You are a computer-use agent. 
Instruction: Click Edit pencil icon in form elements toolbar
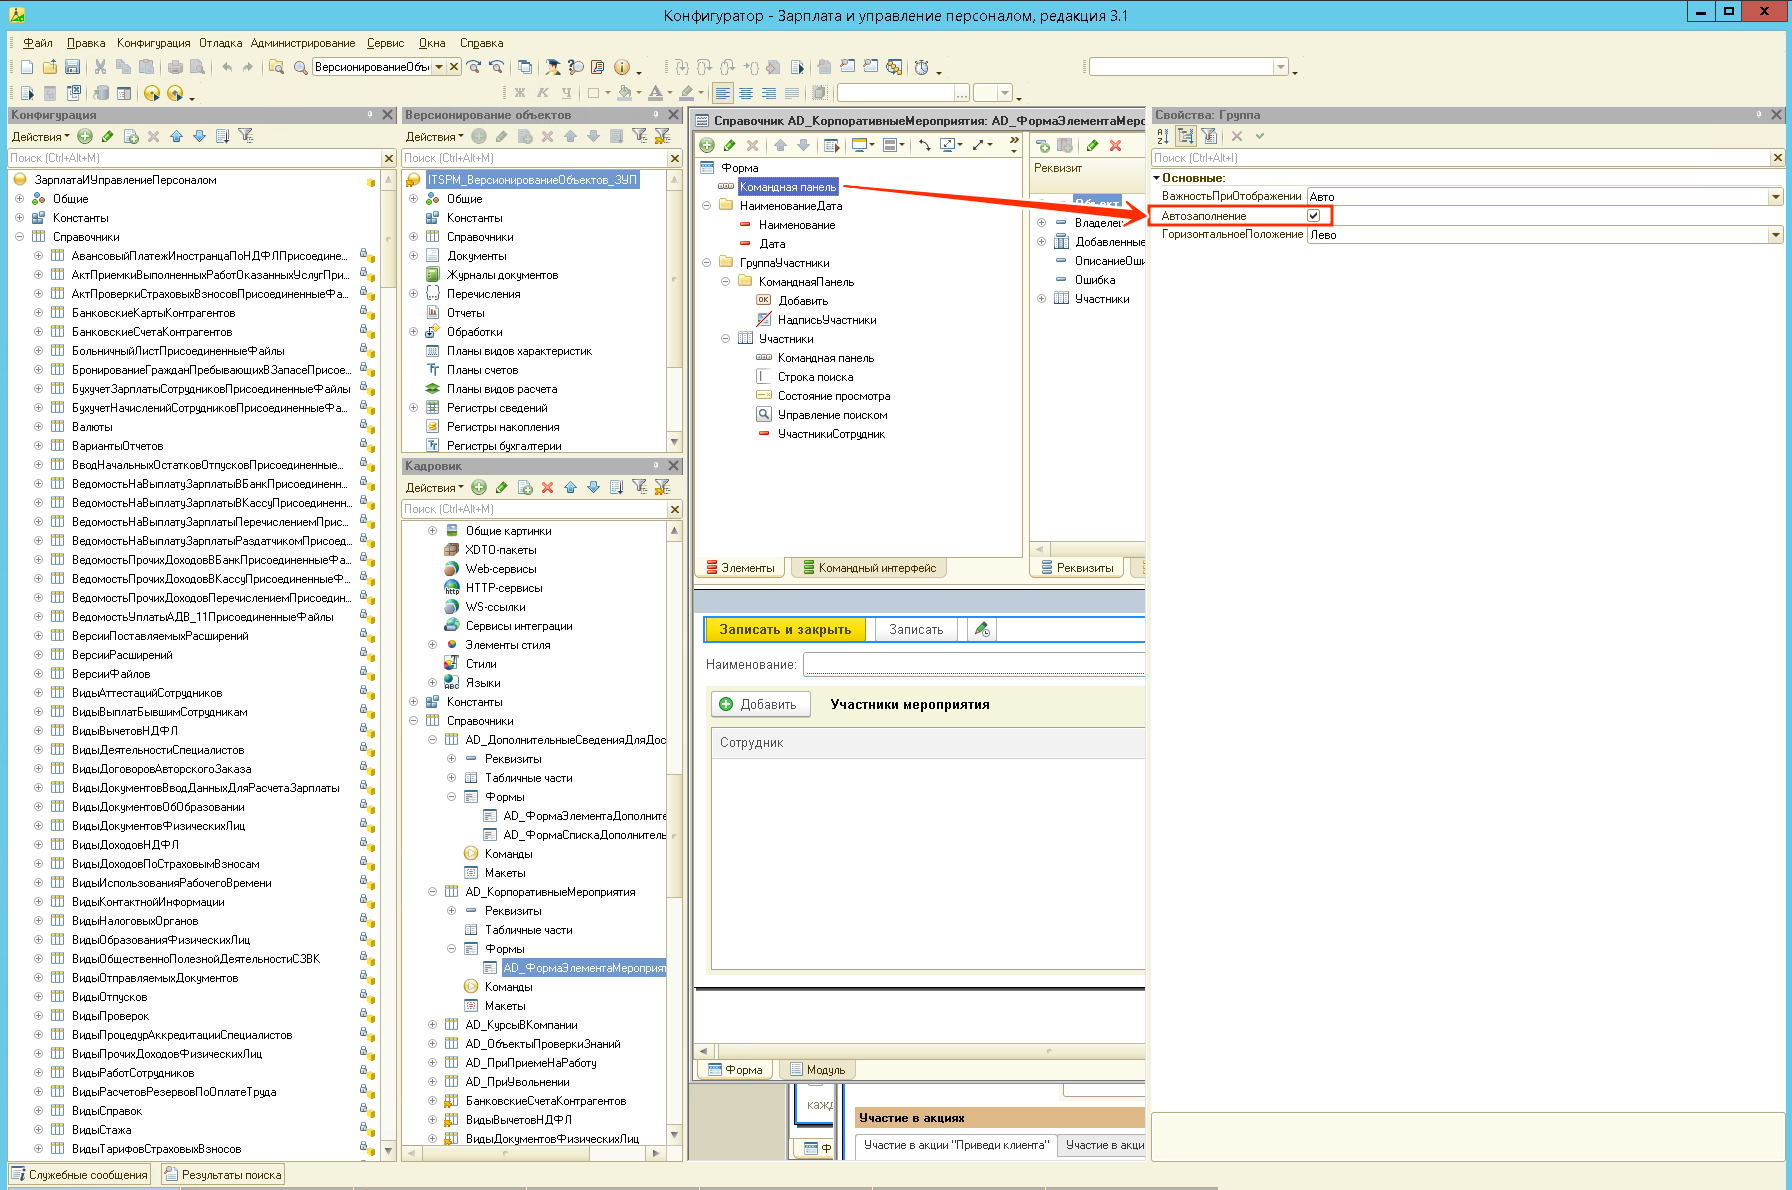(729, 145)
